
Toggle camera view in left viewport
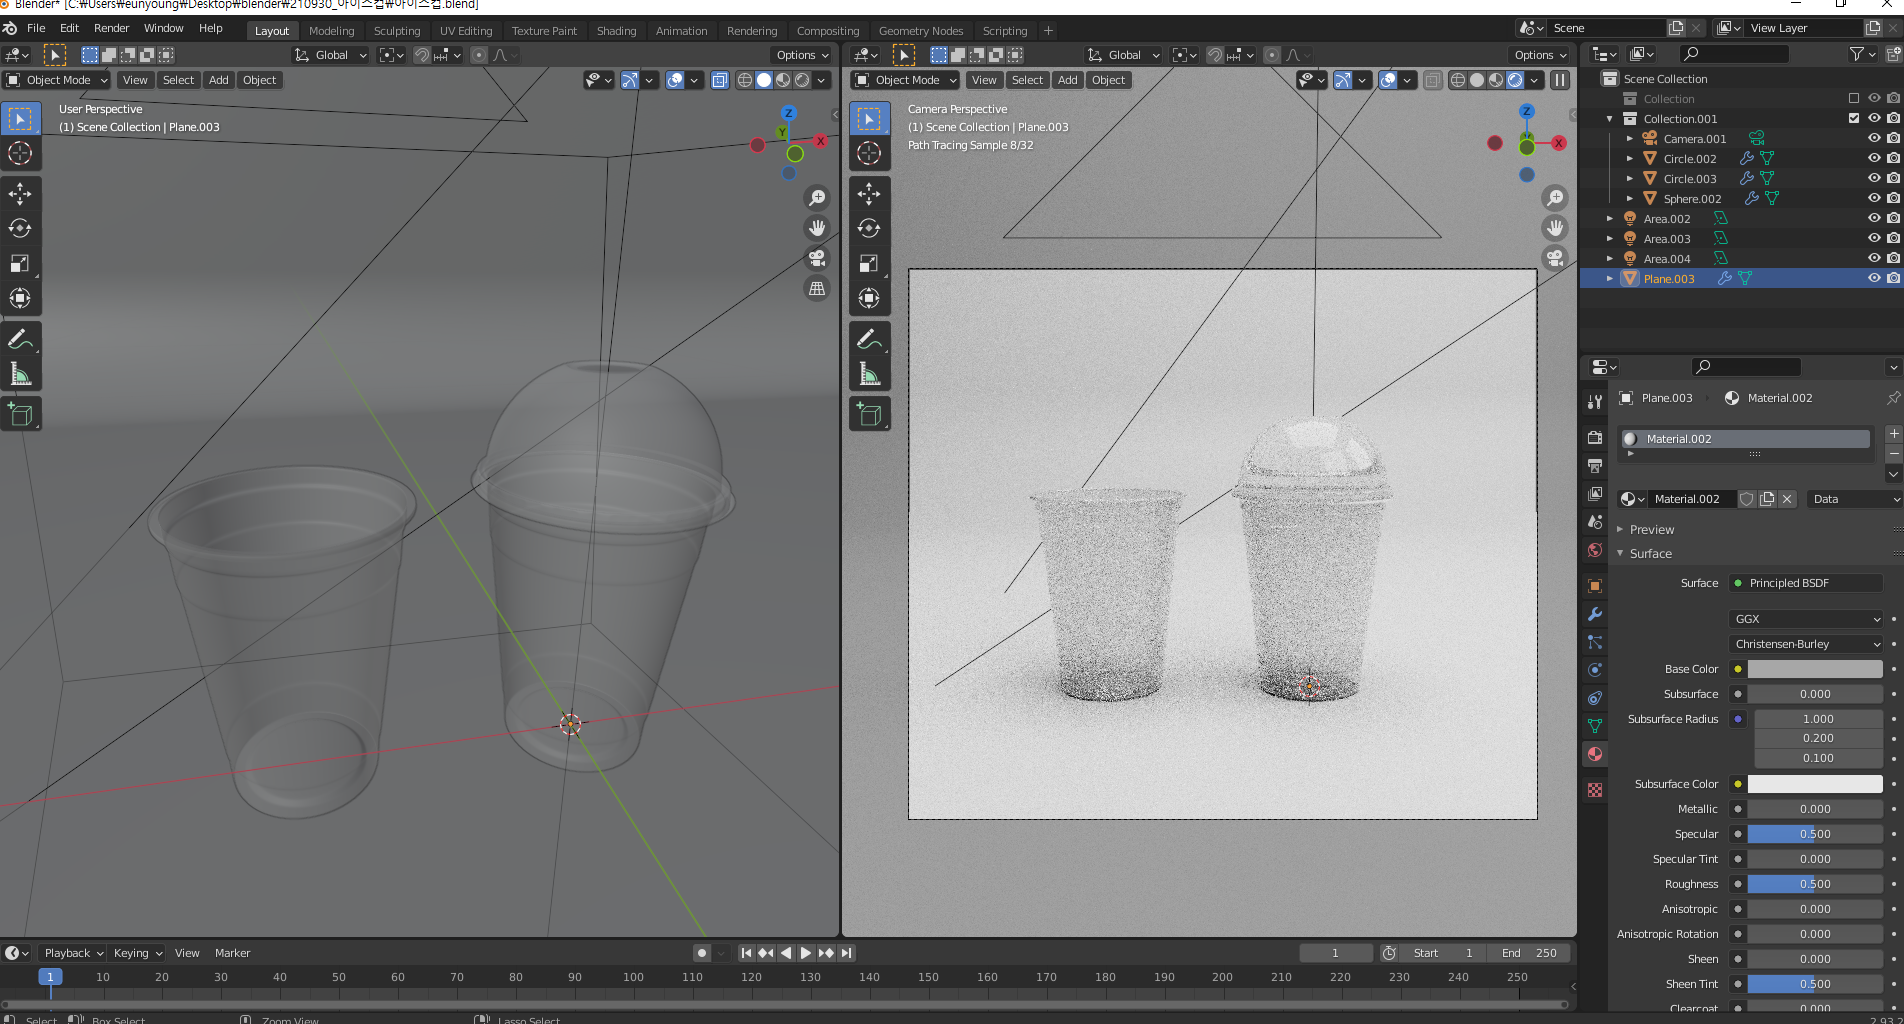[817, 258]
